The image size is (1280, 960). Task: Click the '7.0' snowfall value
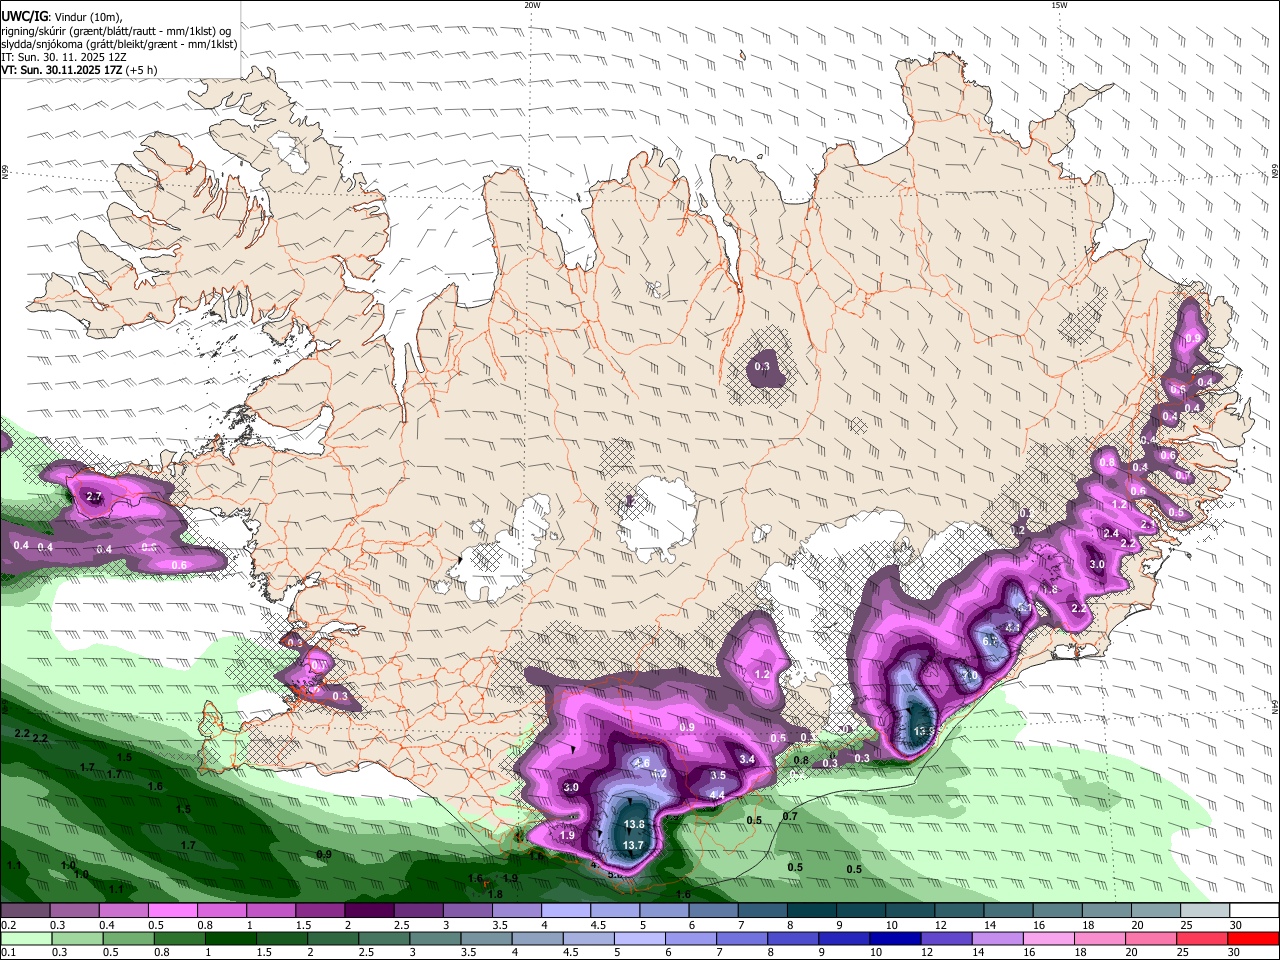970,677
